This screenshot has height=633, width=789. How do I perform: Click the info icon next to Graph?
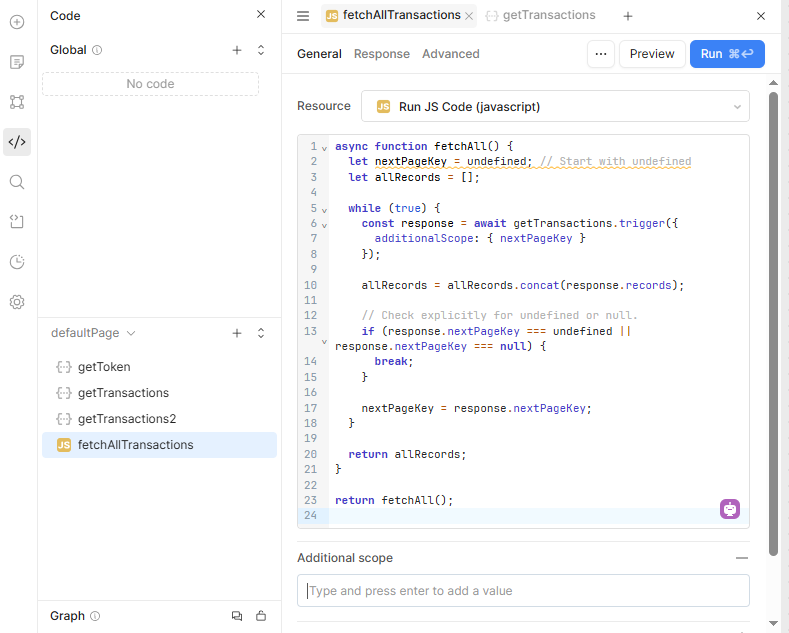(95, 616)
